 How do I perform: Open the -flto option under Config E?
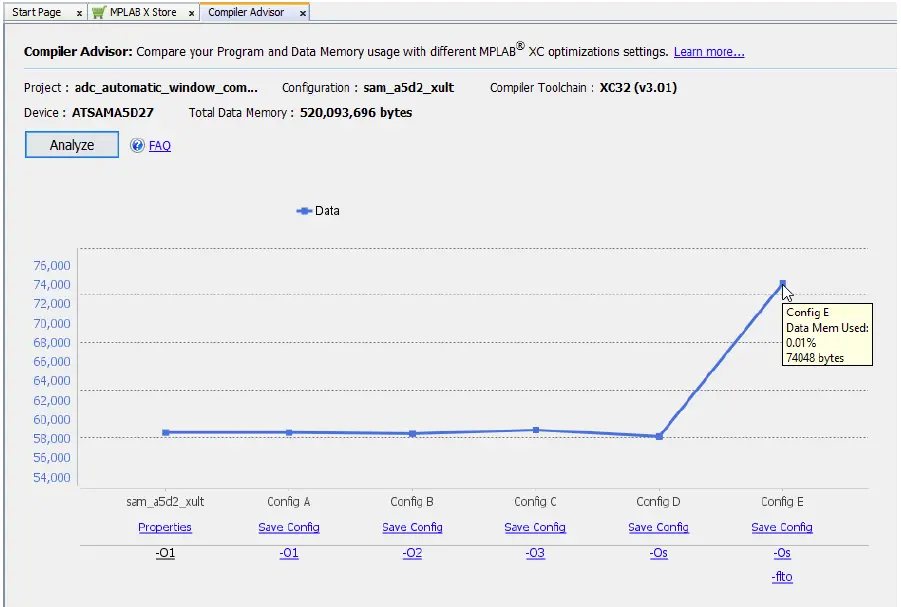point(782,577)
